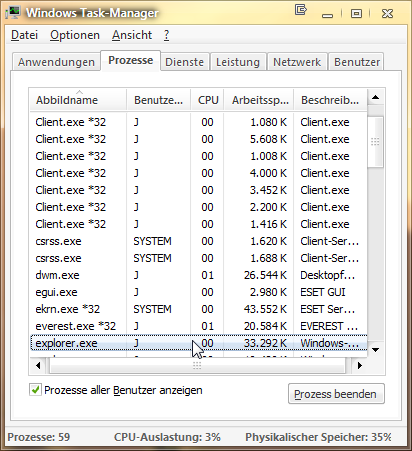This screenshot has height=451, width=412.
Task: Sort processes by CPU column
Action: (208, 100)
